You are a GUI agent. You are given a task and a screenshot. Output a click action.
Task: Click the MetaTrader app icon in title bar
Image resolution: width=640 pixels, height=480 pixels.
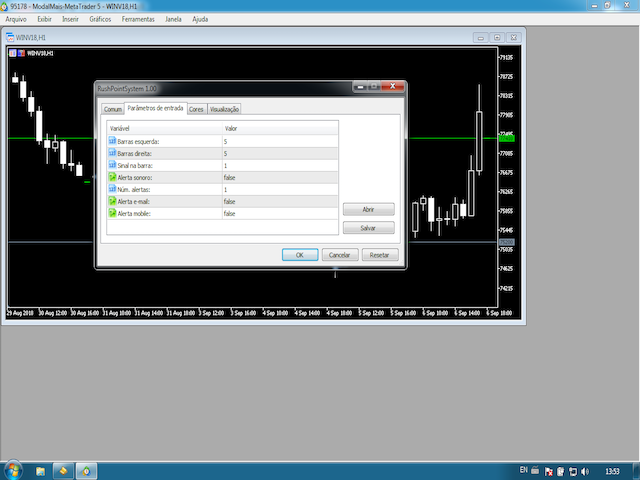[x=4, y=7]
